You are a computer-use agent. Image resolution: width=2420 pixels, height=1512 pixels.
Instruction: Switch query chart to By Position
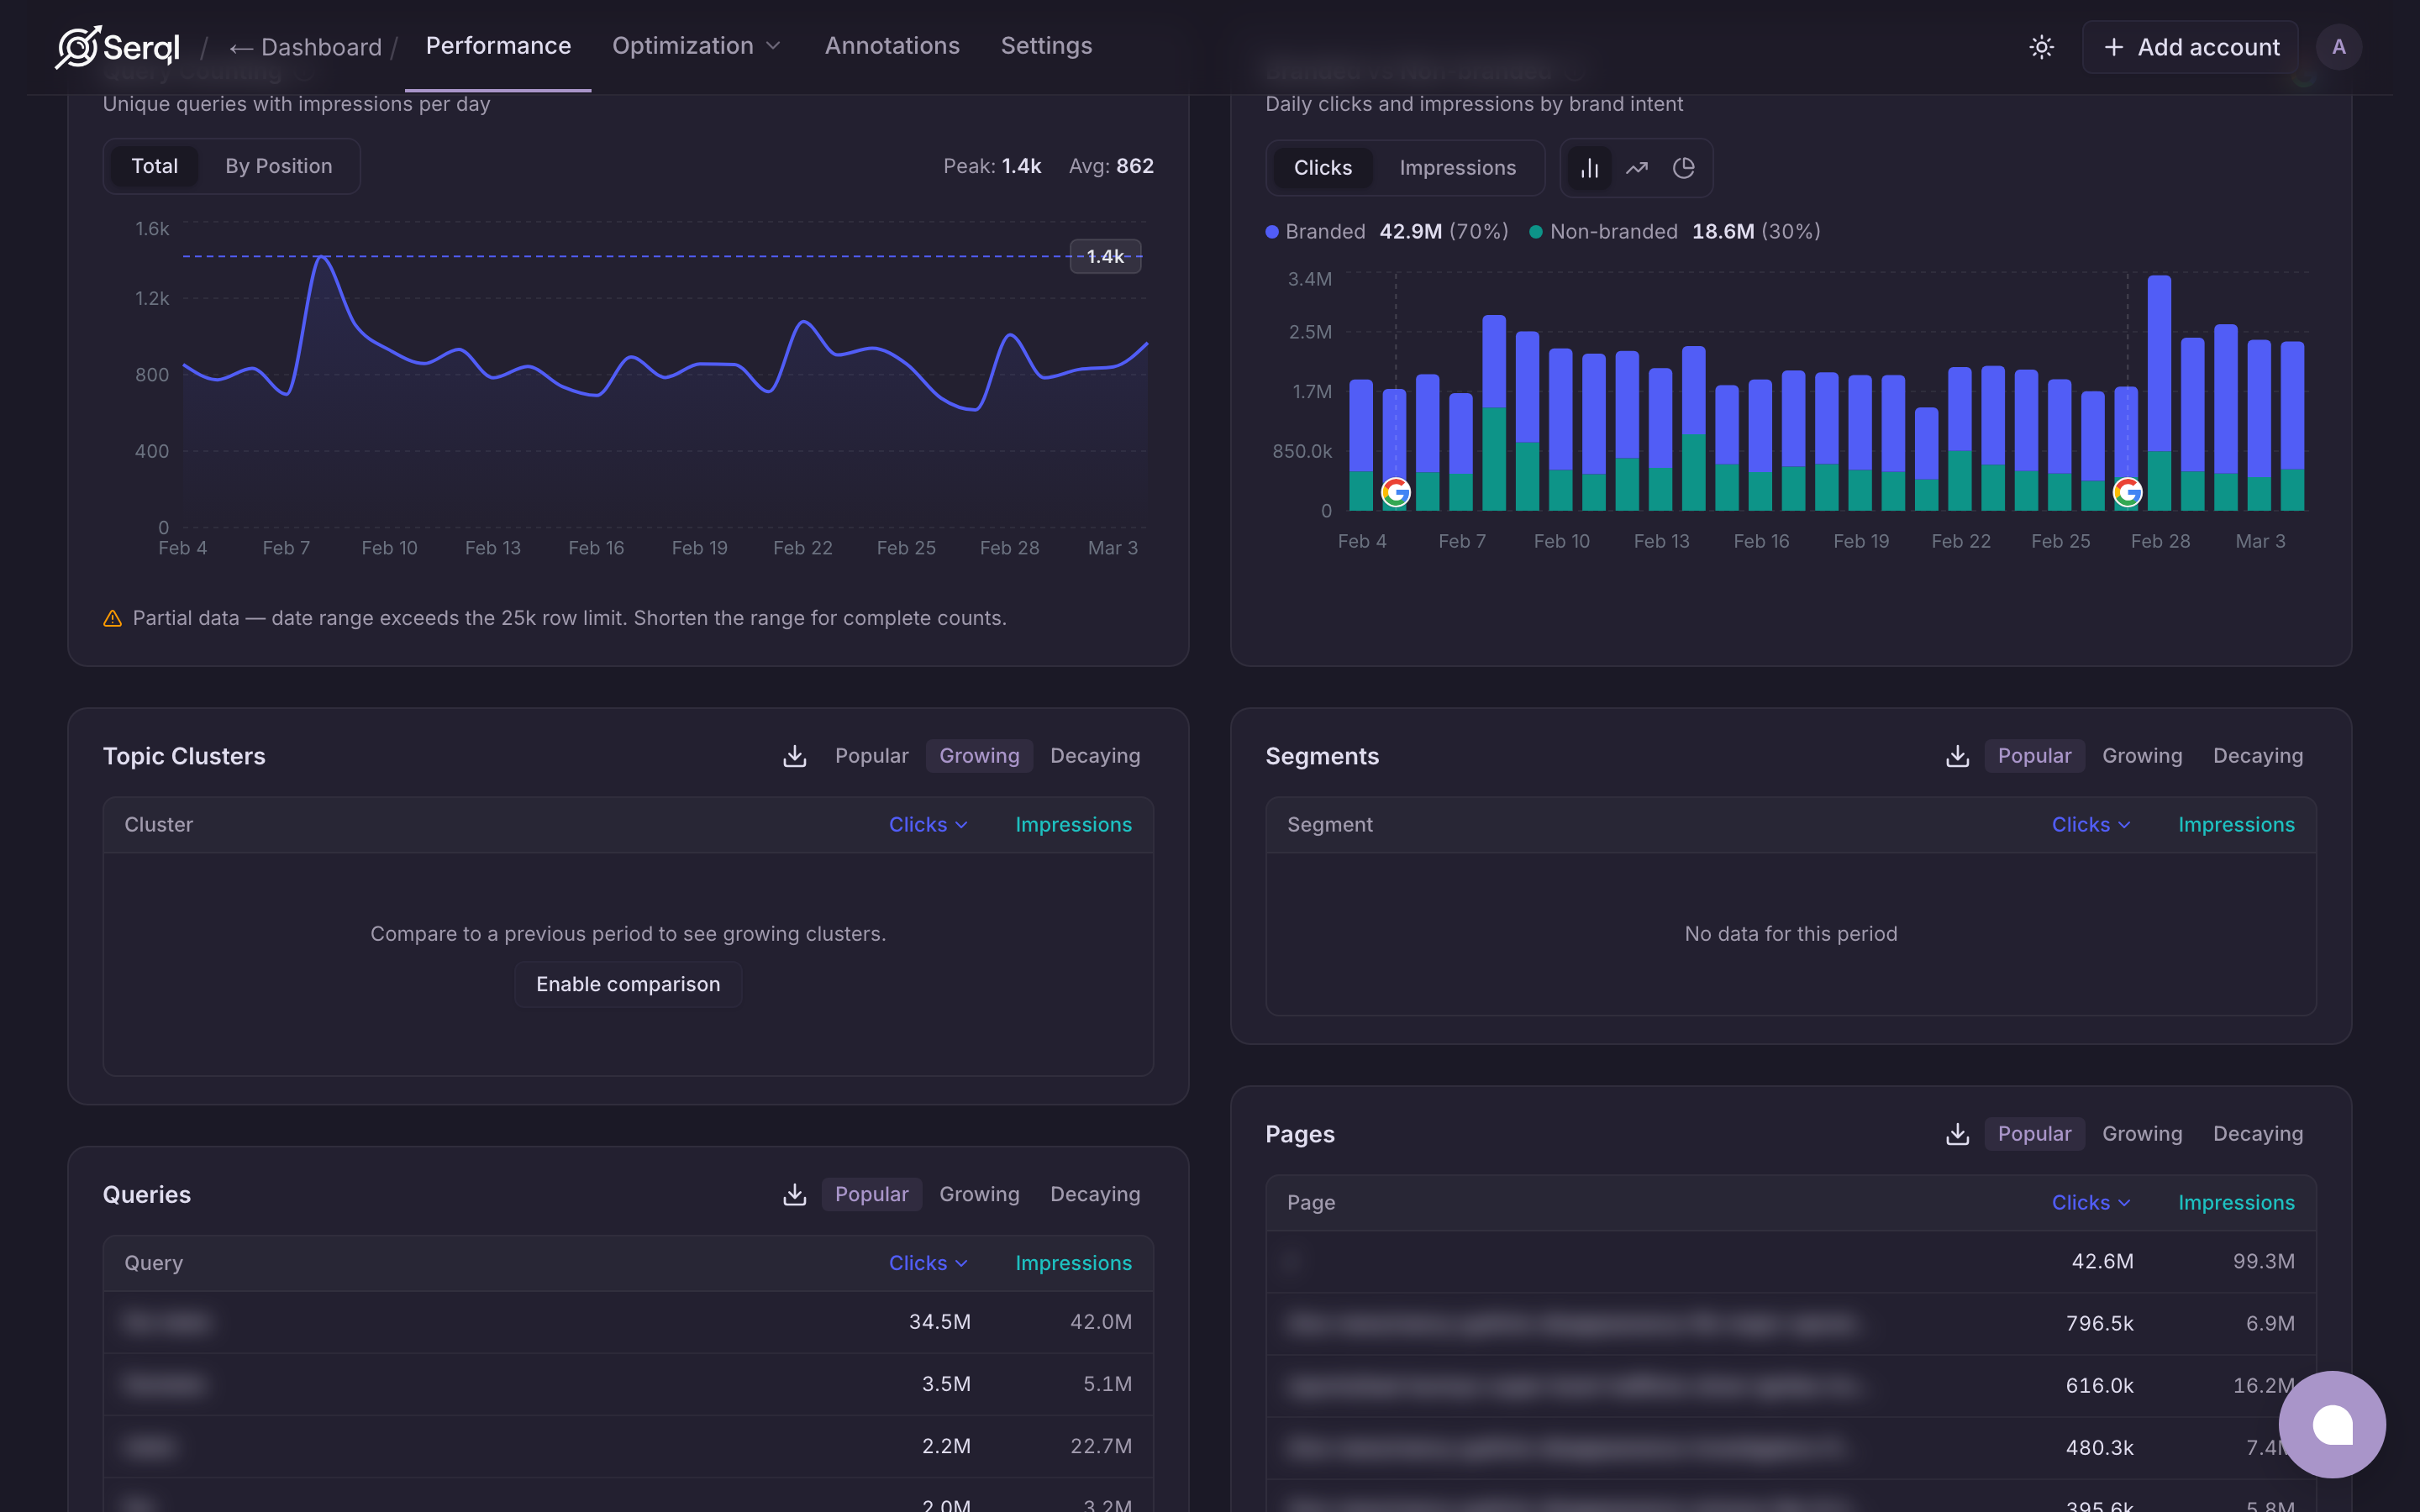(x=278, y=166)
